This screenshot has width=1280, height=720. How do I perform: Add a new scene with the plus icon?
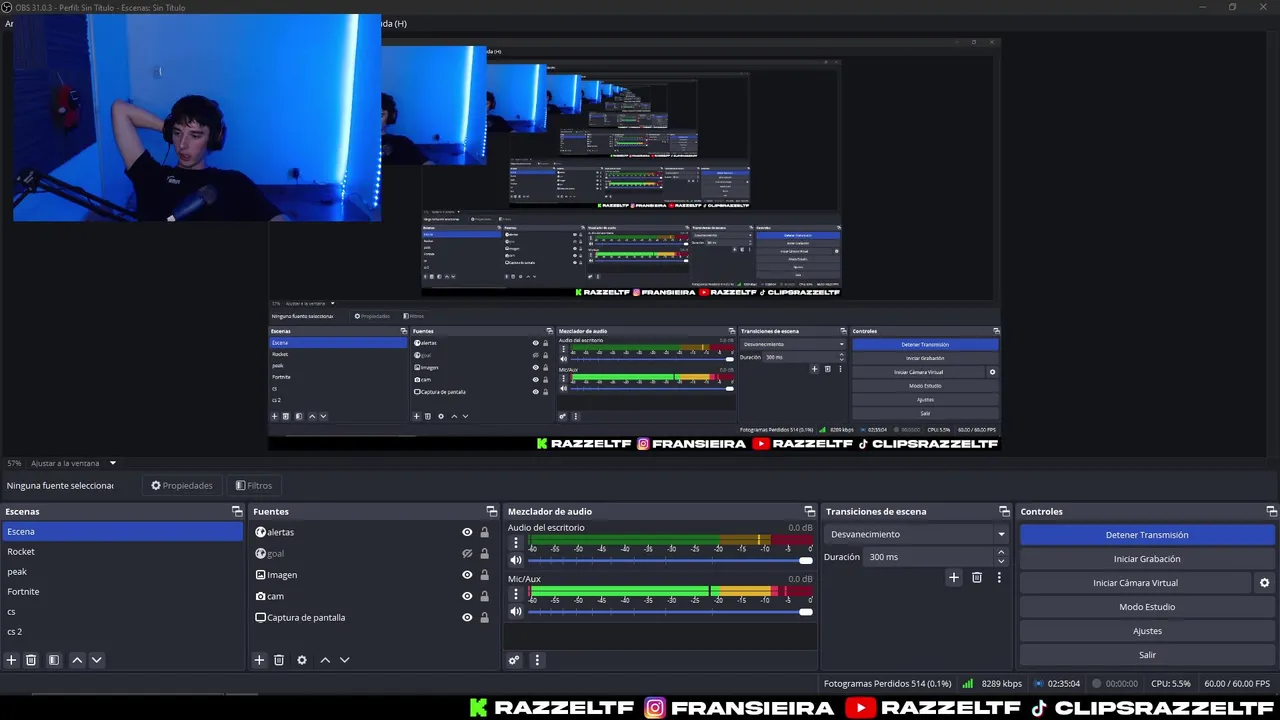(x=11, y=660)
